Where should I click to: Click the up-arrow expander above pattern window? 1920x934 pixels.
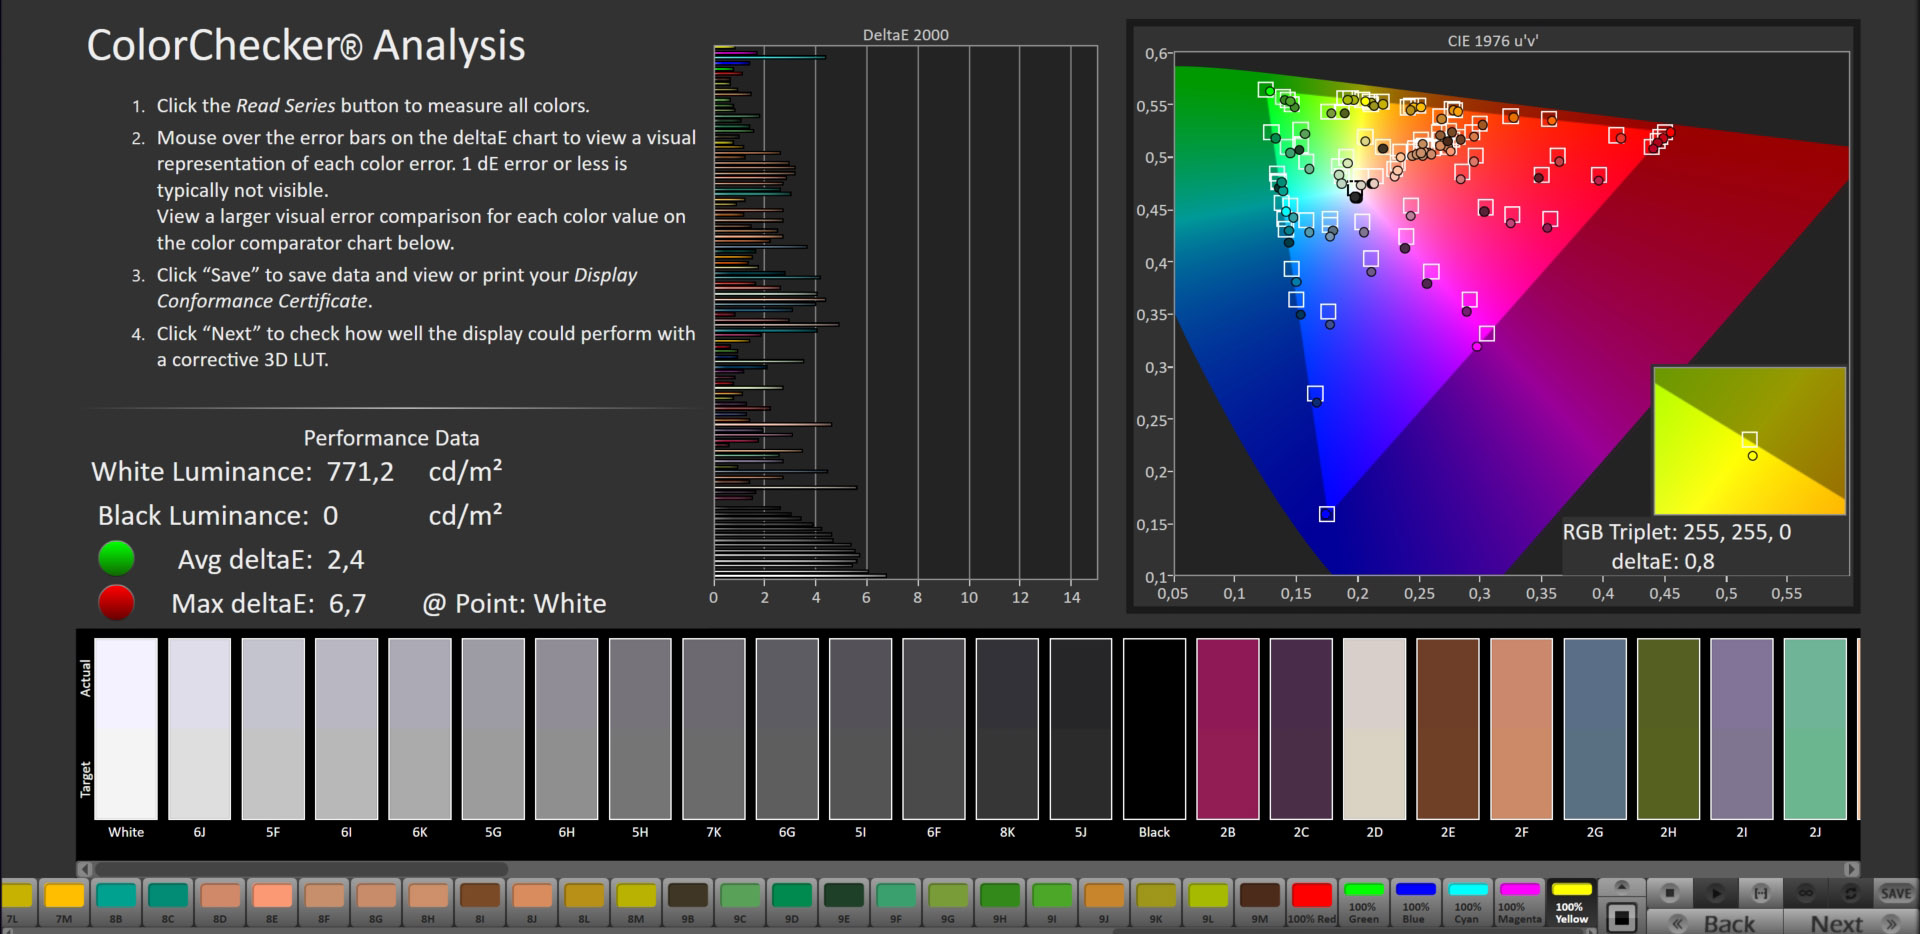[1622, 886]
